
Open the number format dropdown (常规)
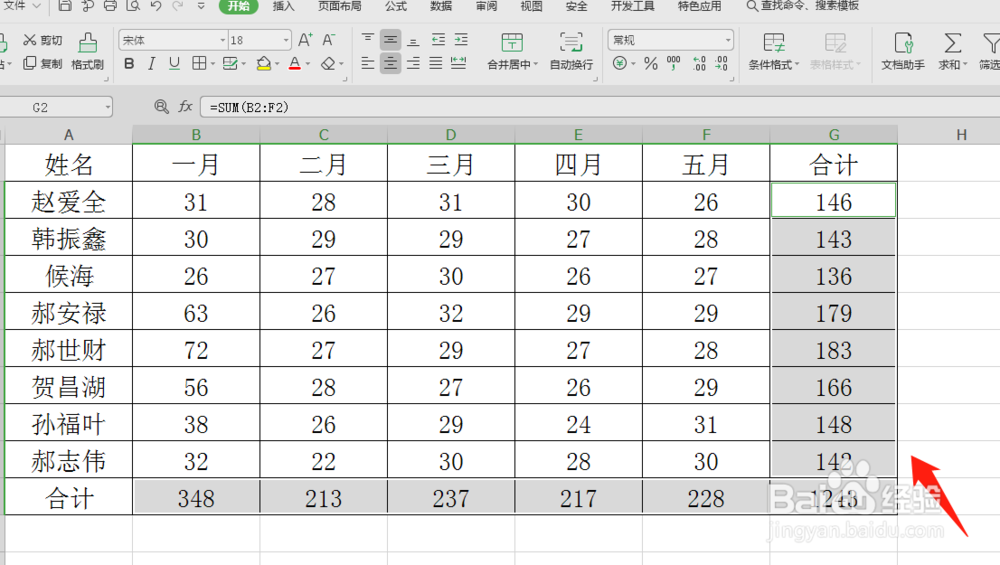pos(728,40)
